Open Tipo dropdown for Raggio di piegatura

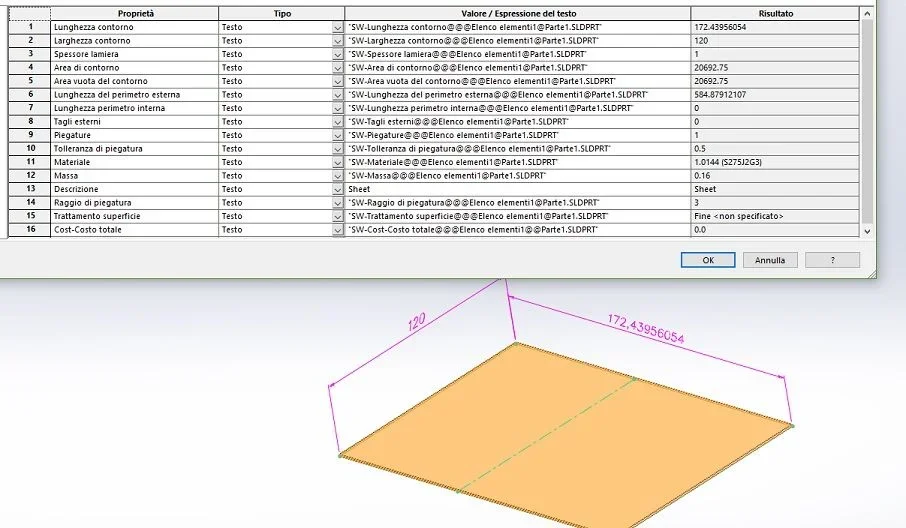point(338,203)
